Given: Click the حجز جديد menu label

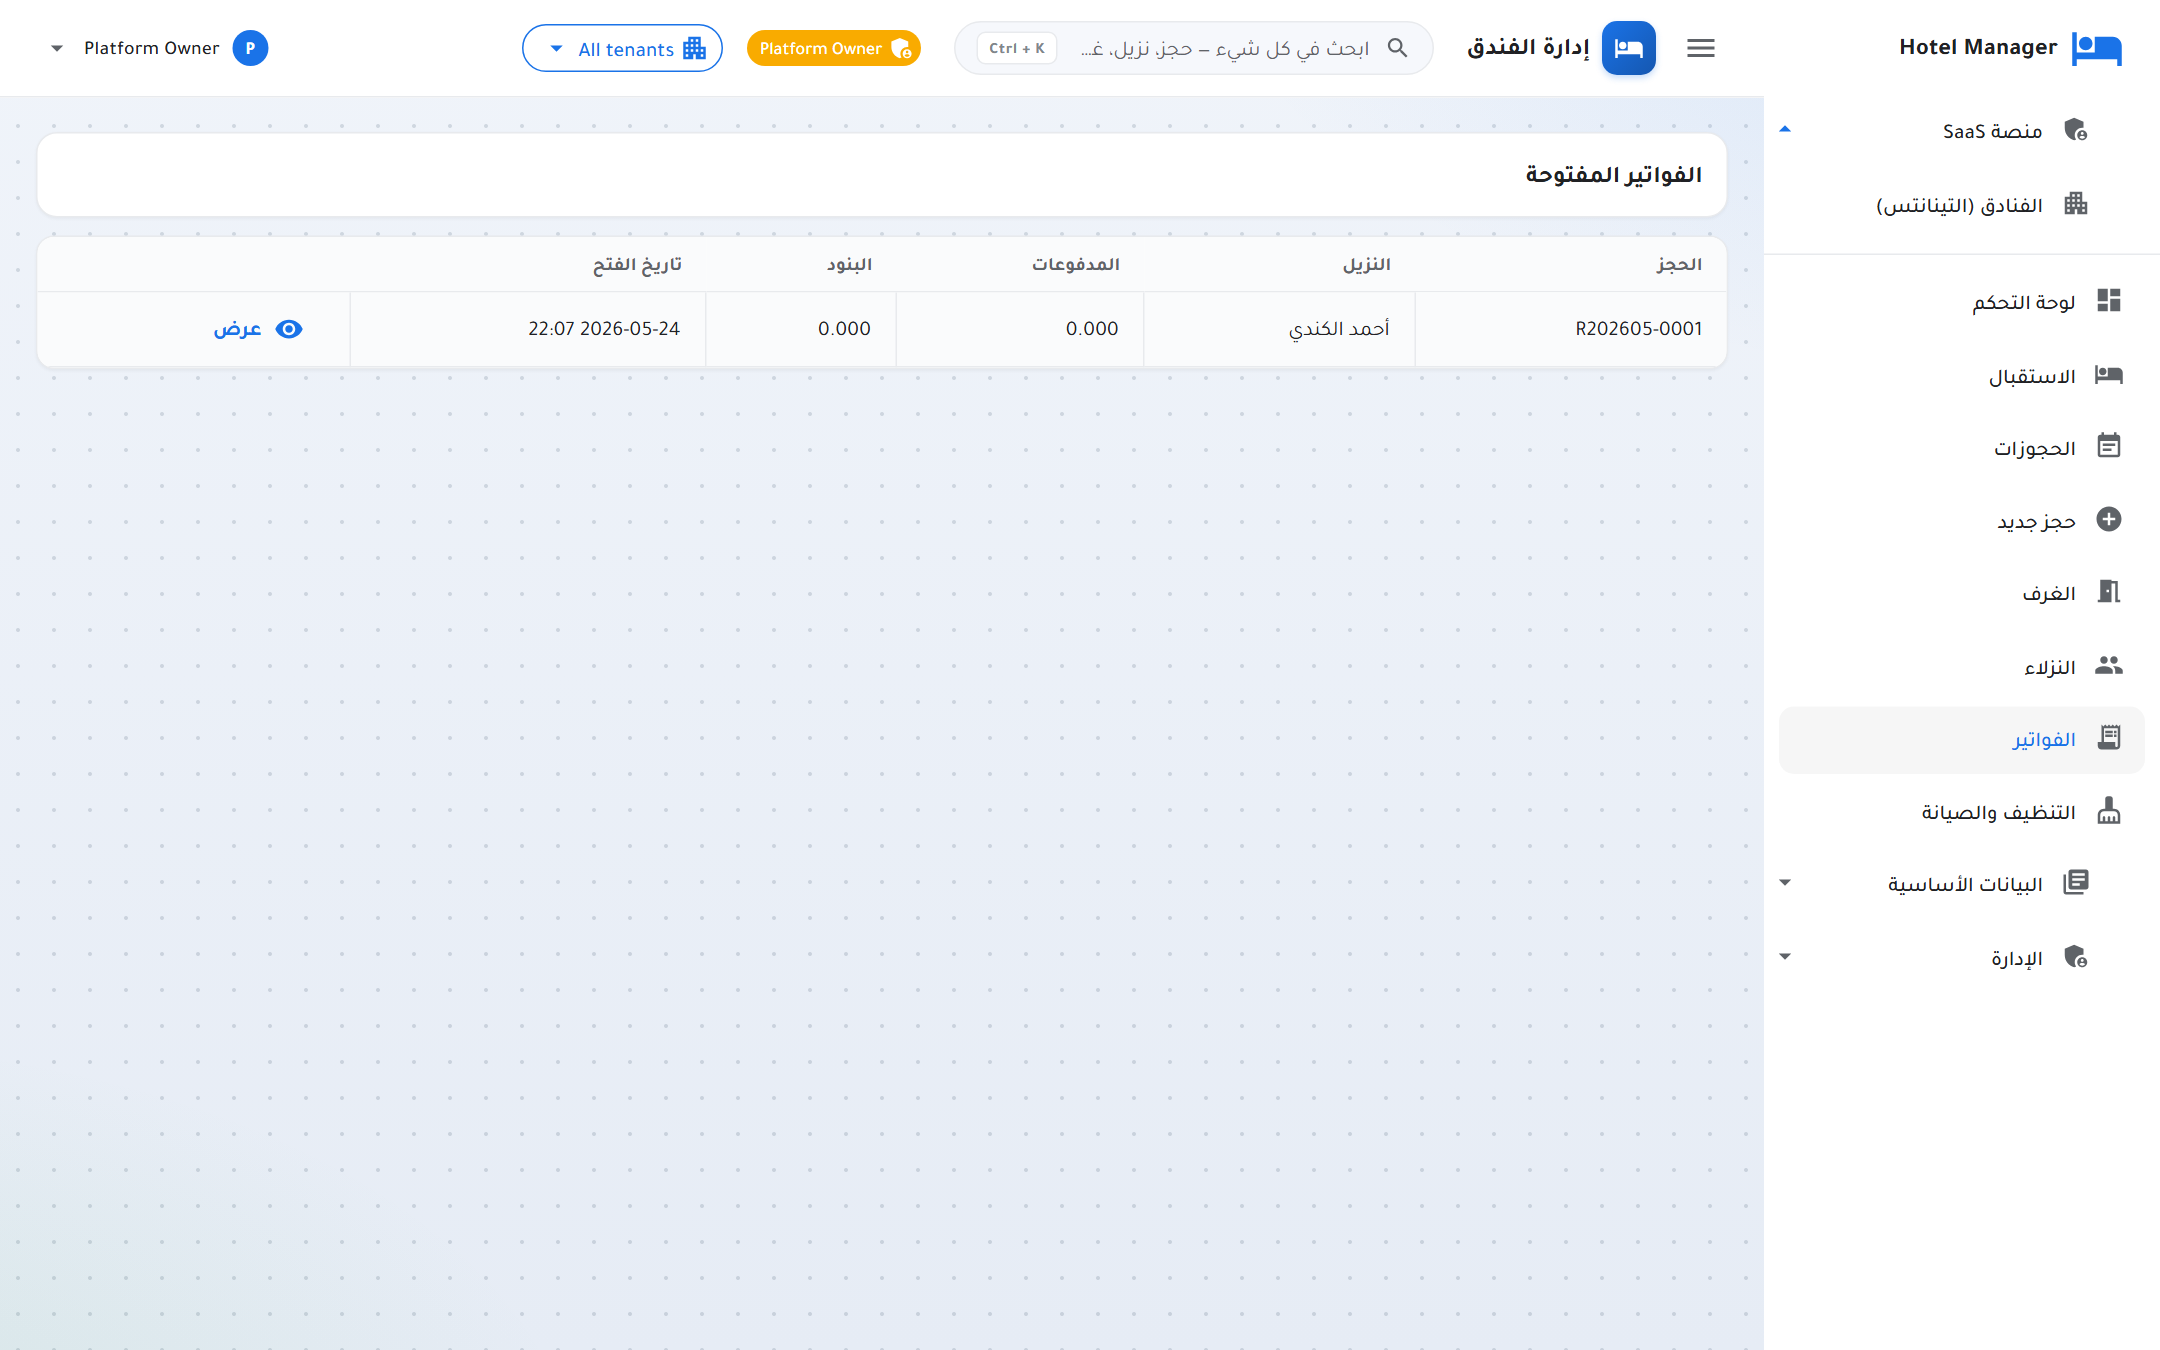Looking at the screenshot, I should [x=2036, y=521].
